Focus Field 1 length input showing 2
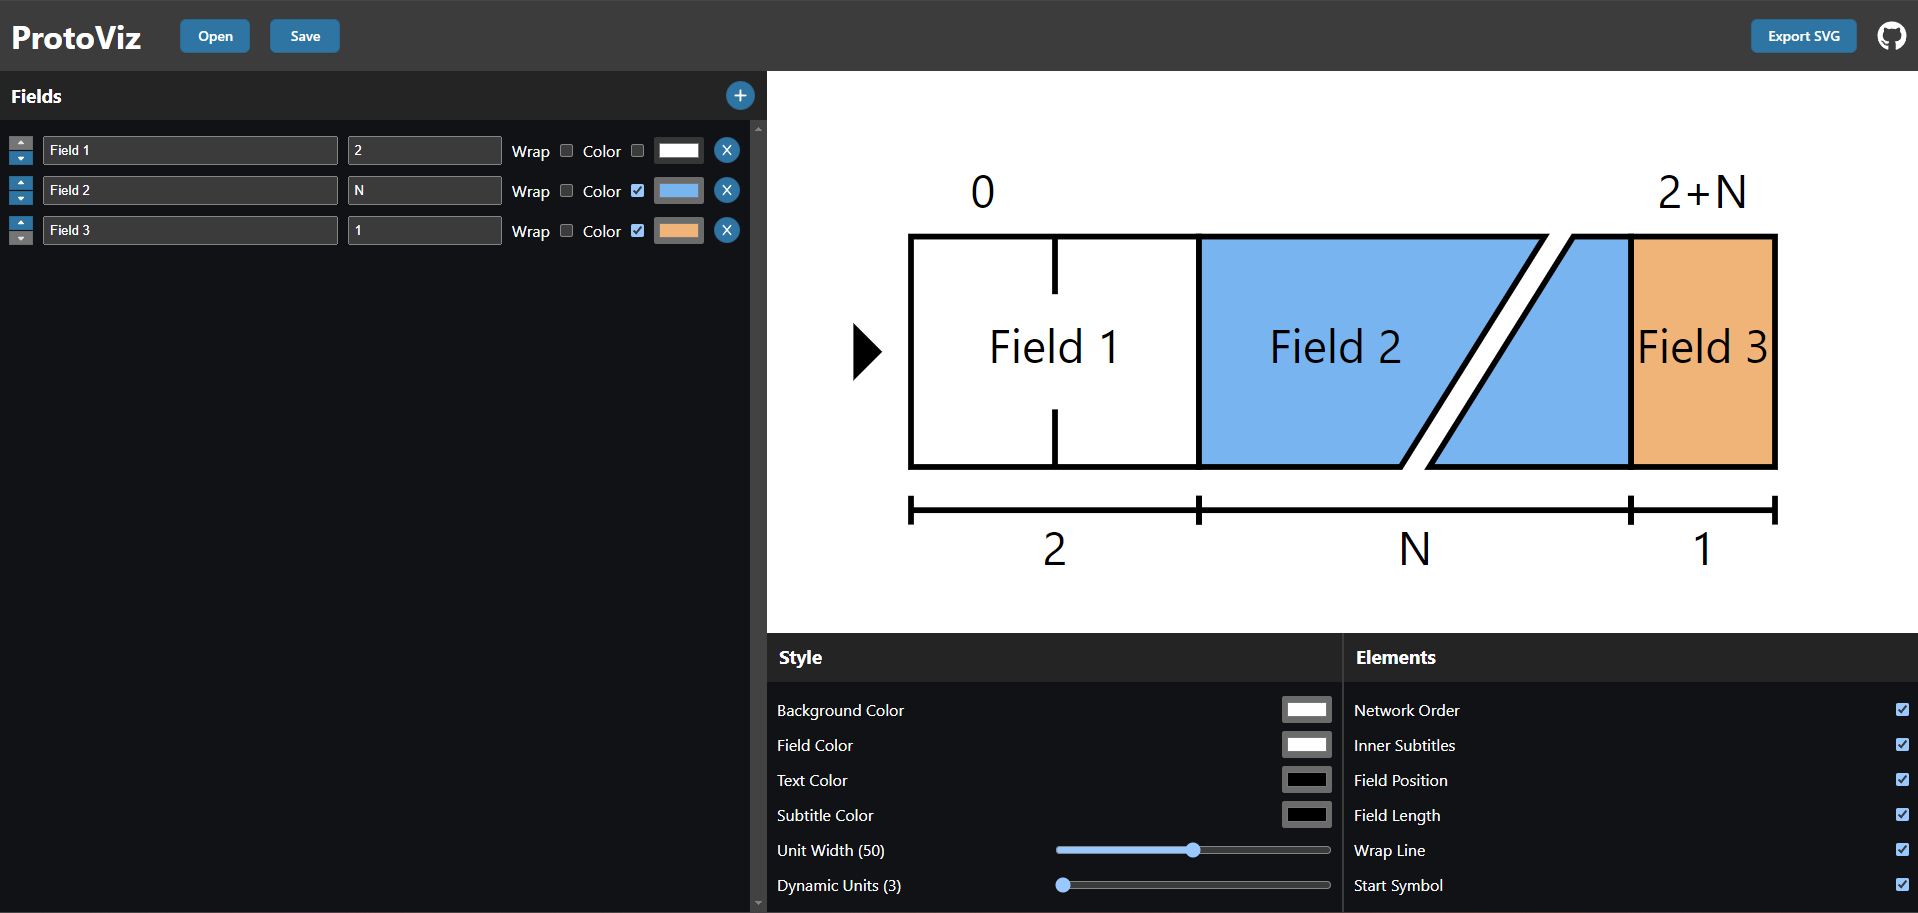 [x=425, y=150]
